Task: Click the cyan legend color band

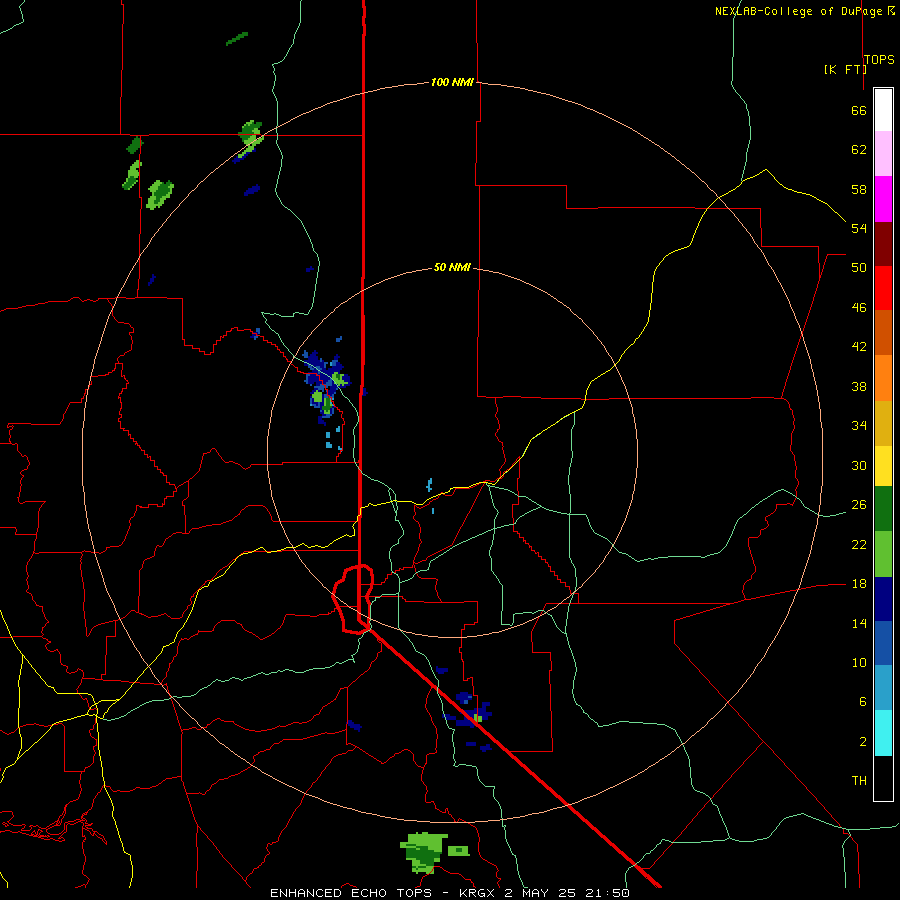Action: point(883,733)
